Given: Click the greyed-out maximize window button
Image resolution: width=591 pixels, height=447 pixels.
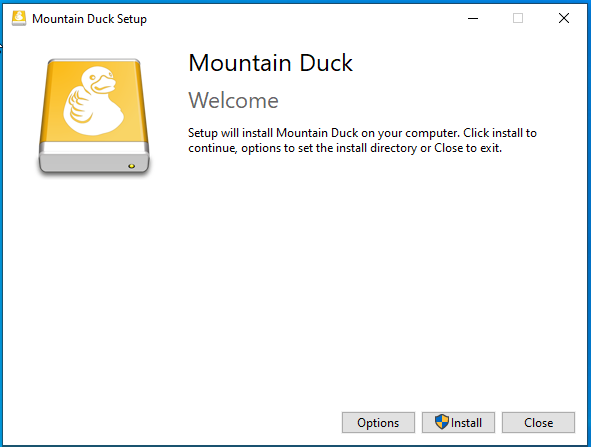Looking at the screenshot, I should [x=518, y=18].
